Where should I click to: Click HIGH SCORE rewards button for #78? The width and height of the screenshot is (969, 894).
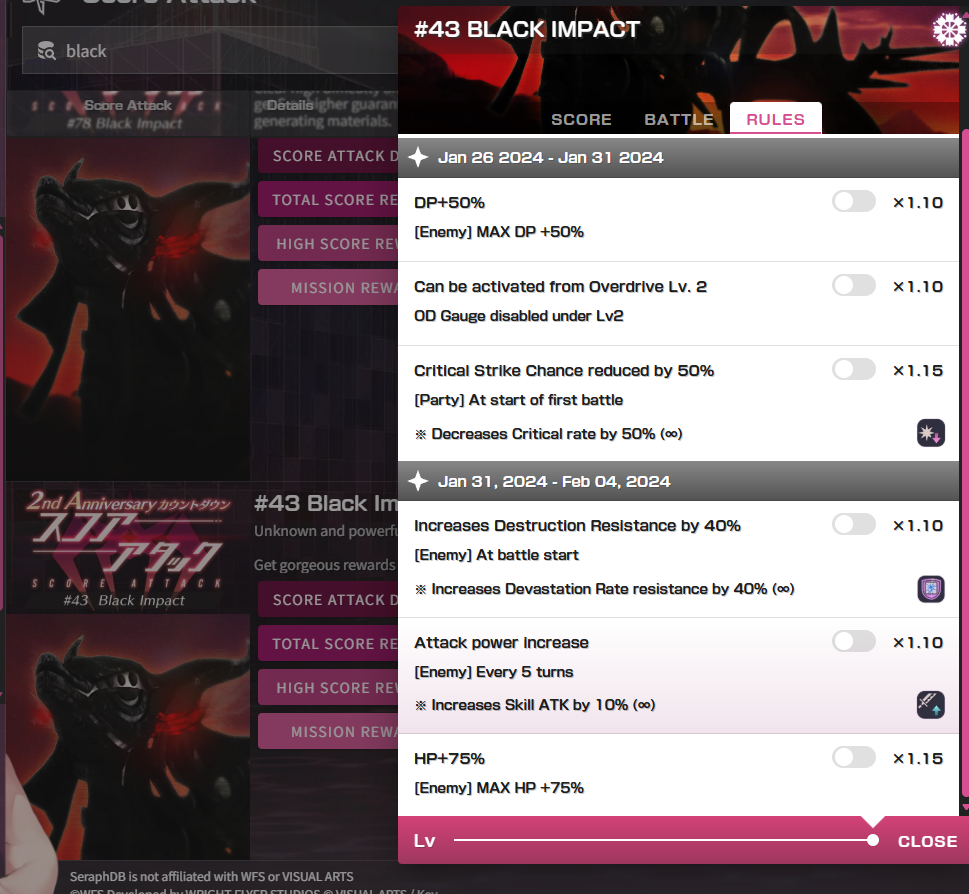pos(328,244)
